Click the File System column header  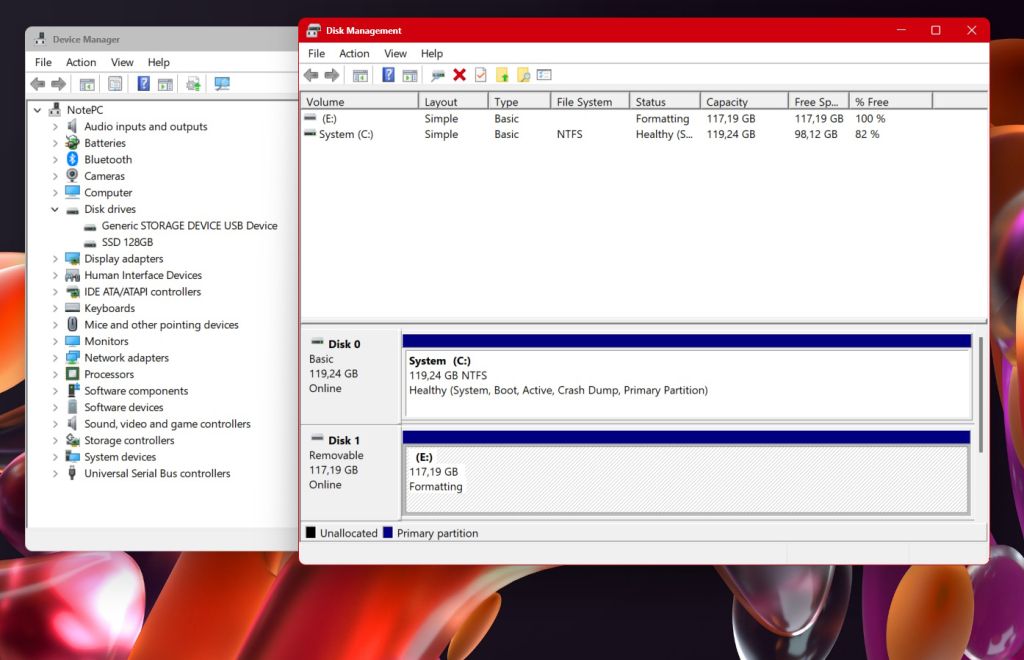589,102
